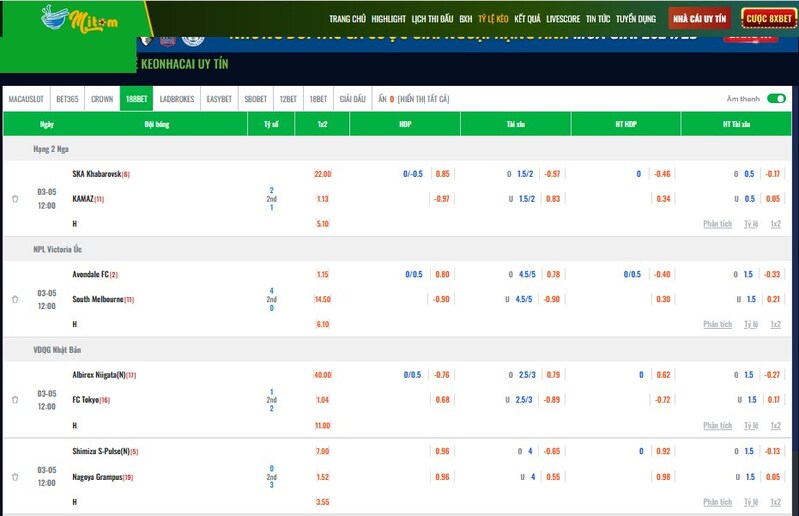The image size is (799, 516).
Task: Open Phân tích for FC Tokyo match
Action: 717,425
